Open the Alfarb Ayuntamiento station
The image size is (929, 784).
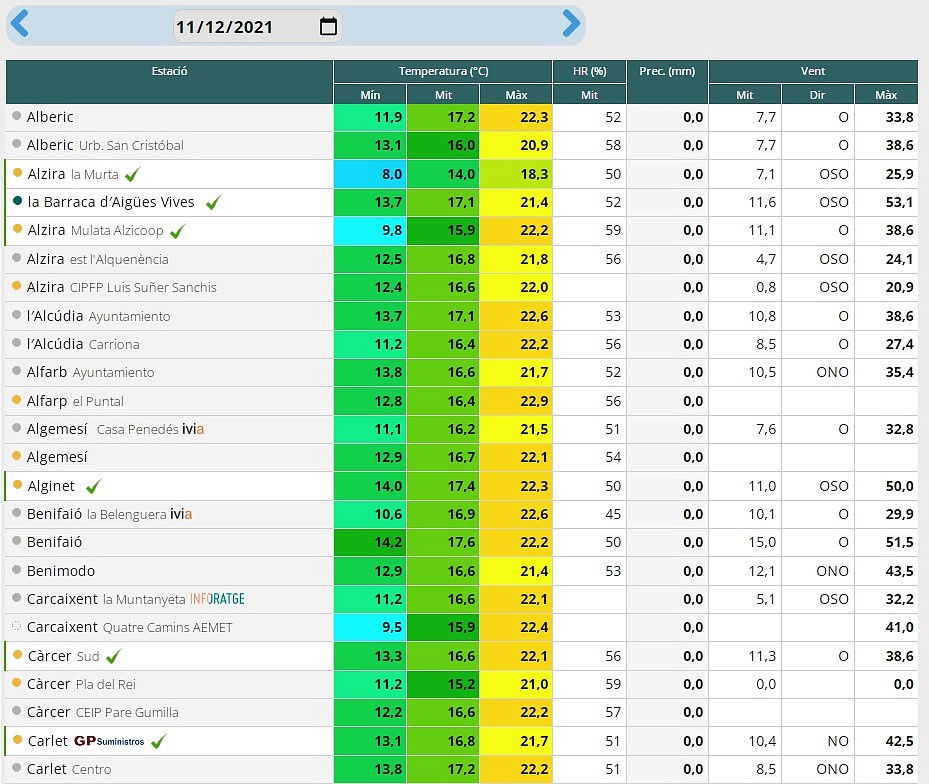click(91, 372)
